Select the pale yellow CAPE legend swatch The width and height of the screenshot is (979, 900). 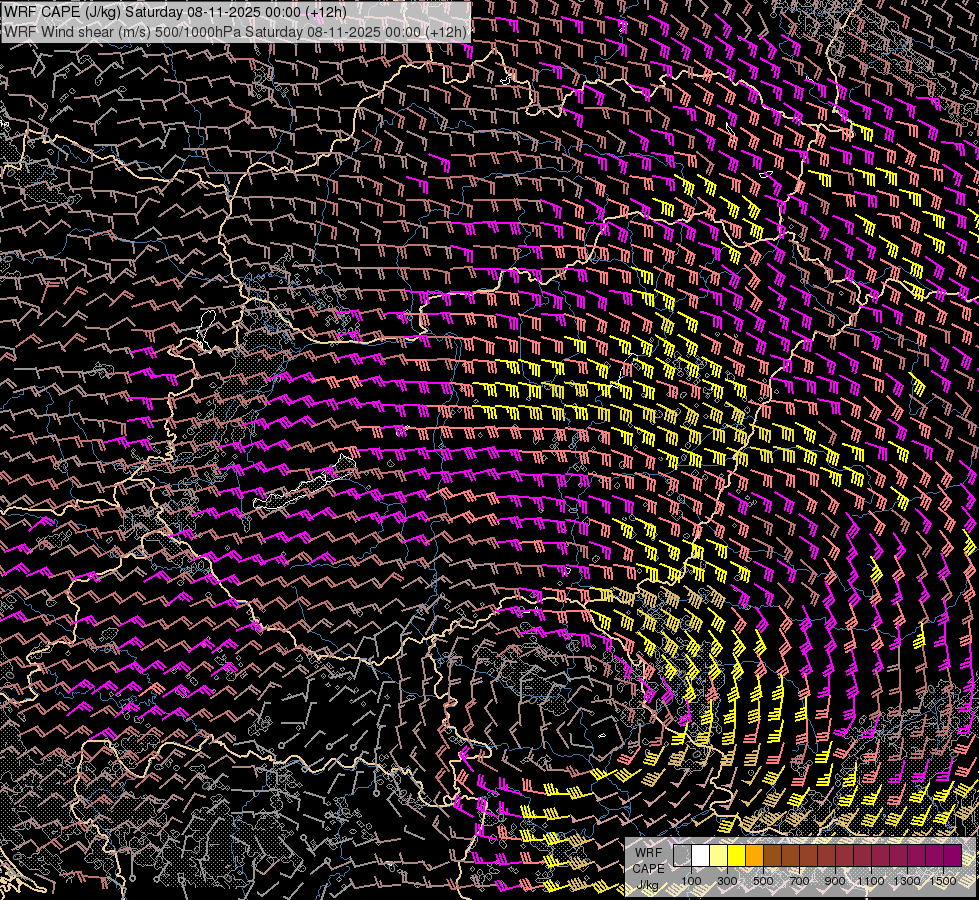point(718,856)
